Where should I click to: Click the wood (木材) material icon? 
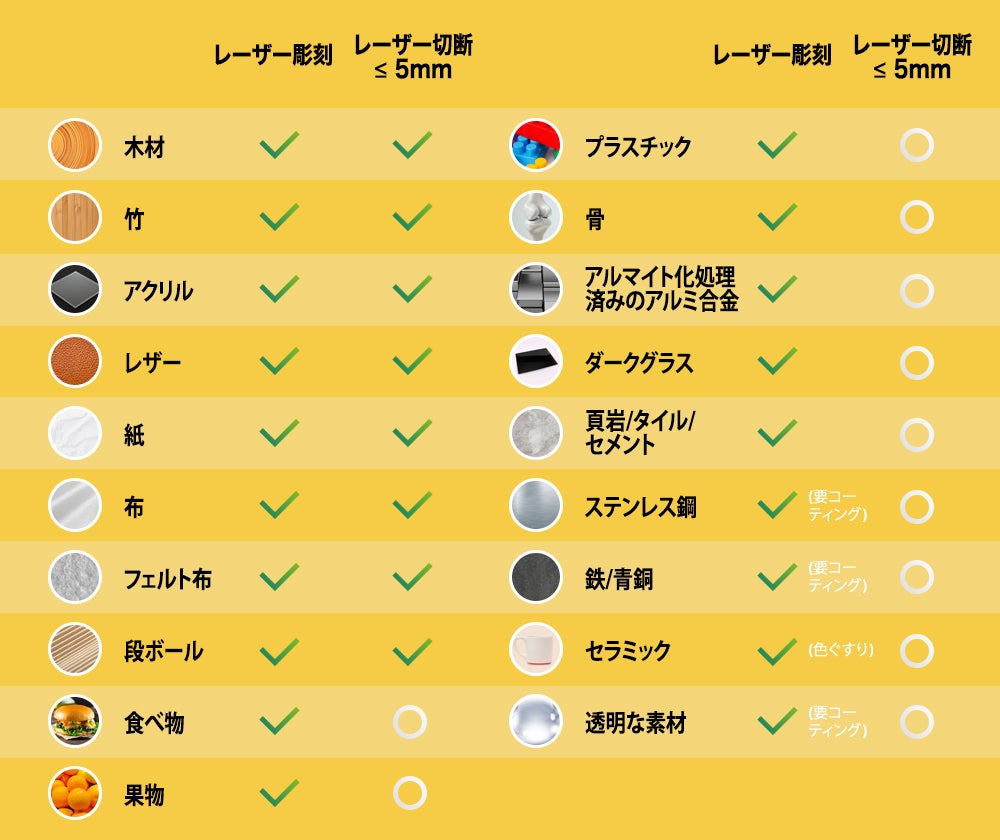pos(75,146)
